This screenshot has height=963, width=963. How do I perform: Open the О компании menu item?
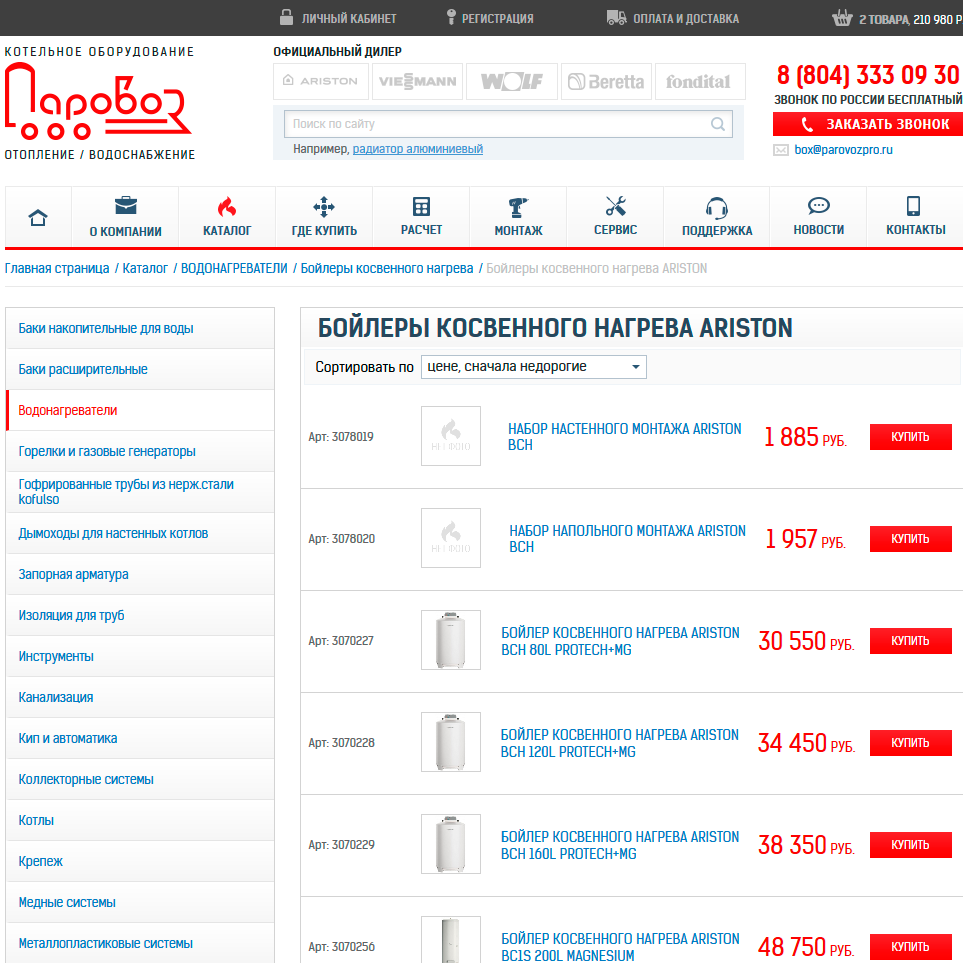coord(125,217)
